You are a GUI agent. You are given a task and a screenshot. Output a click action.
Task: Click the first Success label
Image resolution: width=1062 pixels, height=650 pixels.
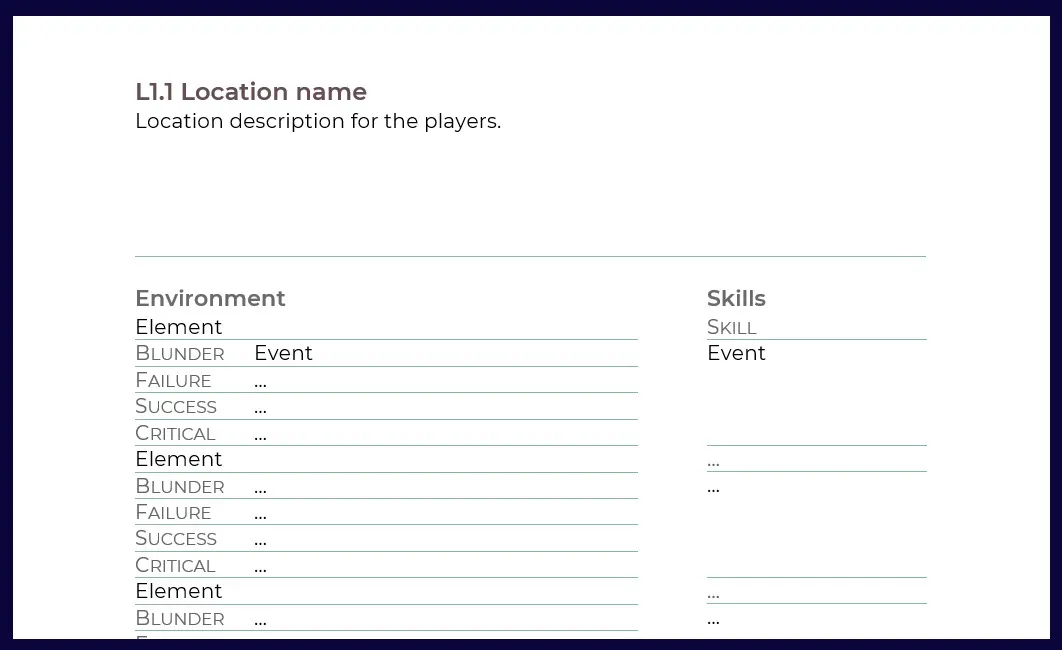coord(176,406)
